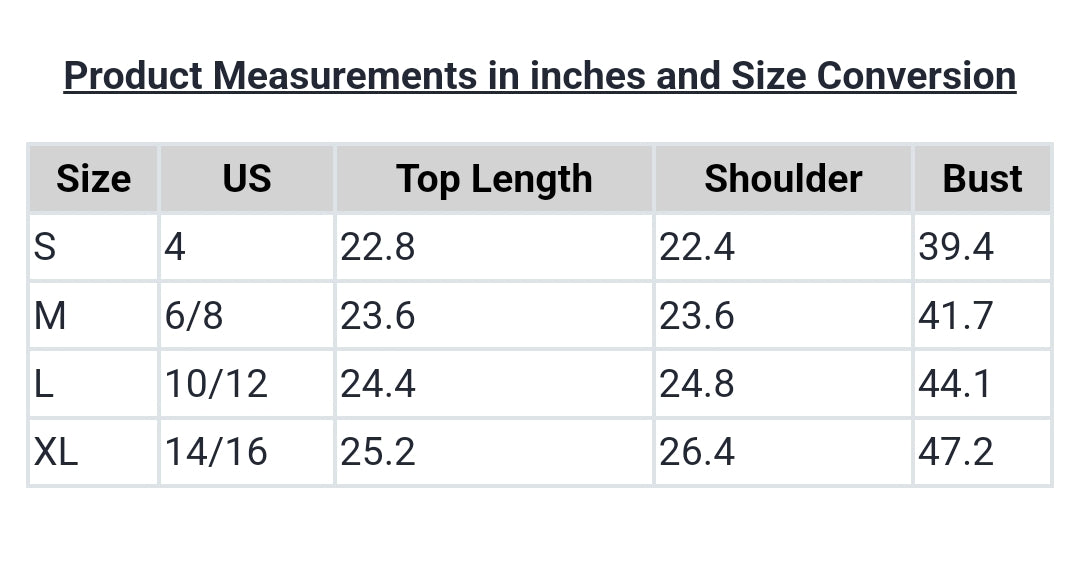Viewport: 1079px width, 569px height.
Task: Select the M size cell
Action: pos(50,316)
